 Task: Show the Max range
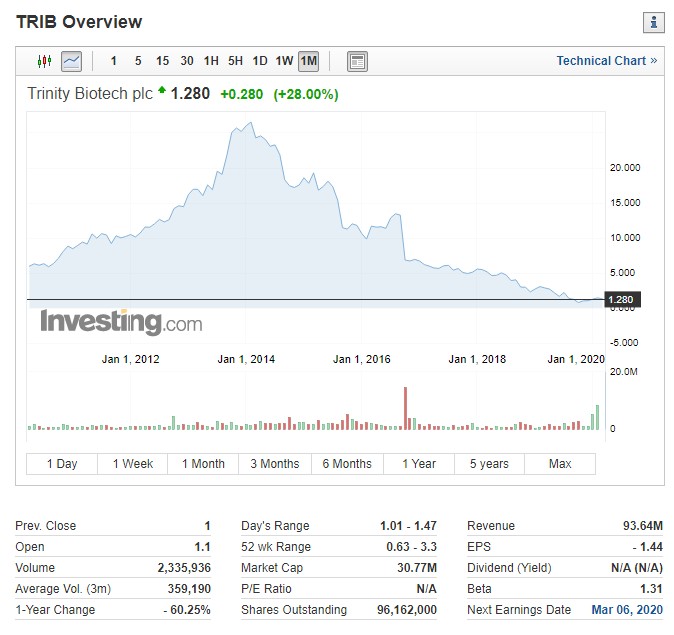coord(560,464)
